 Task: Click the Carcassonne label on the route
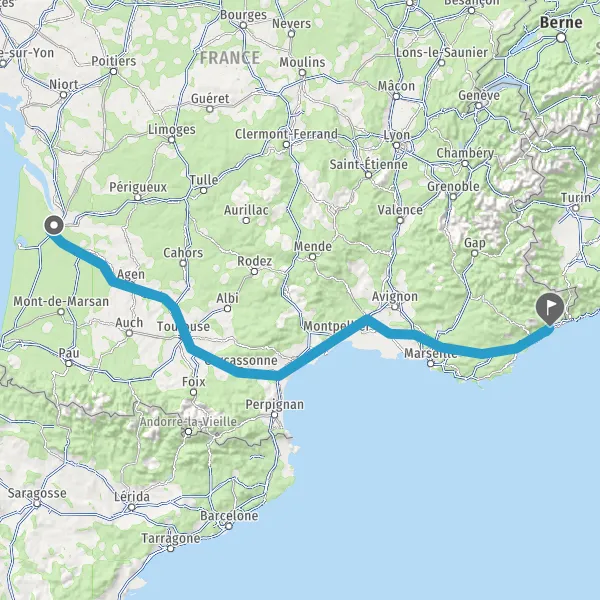tap(241, 360)
